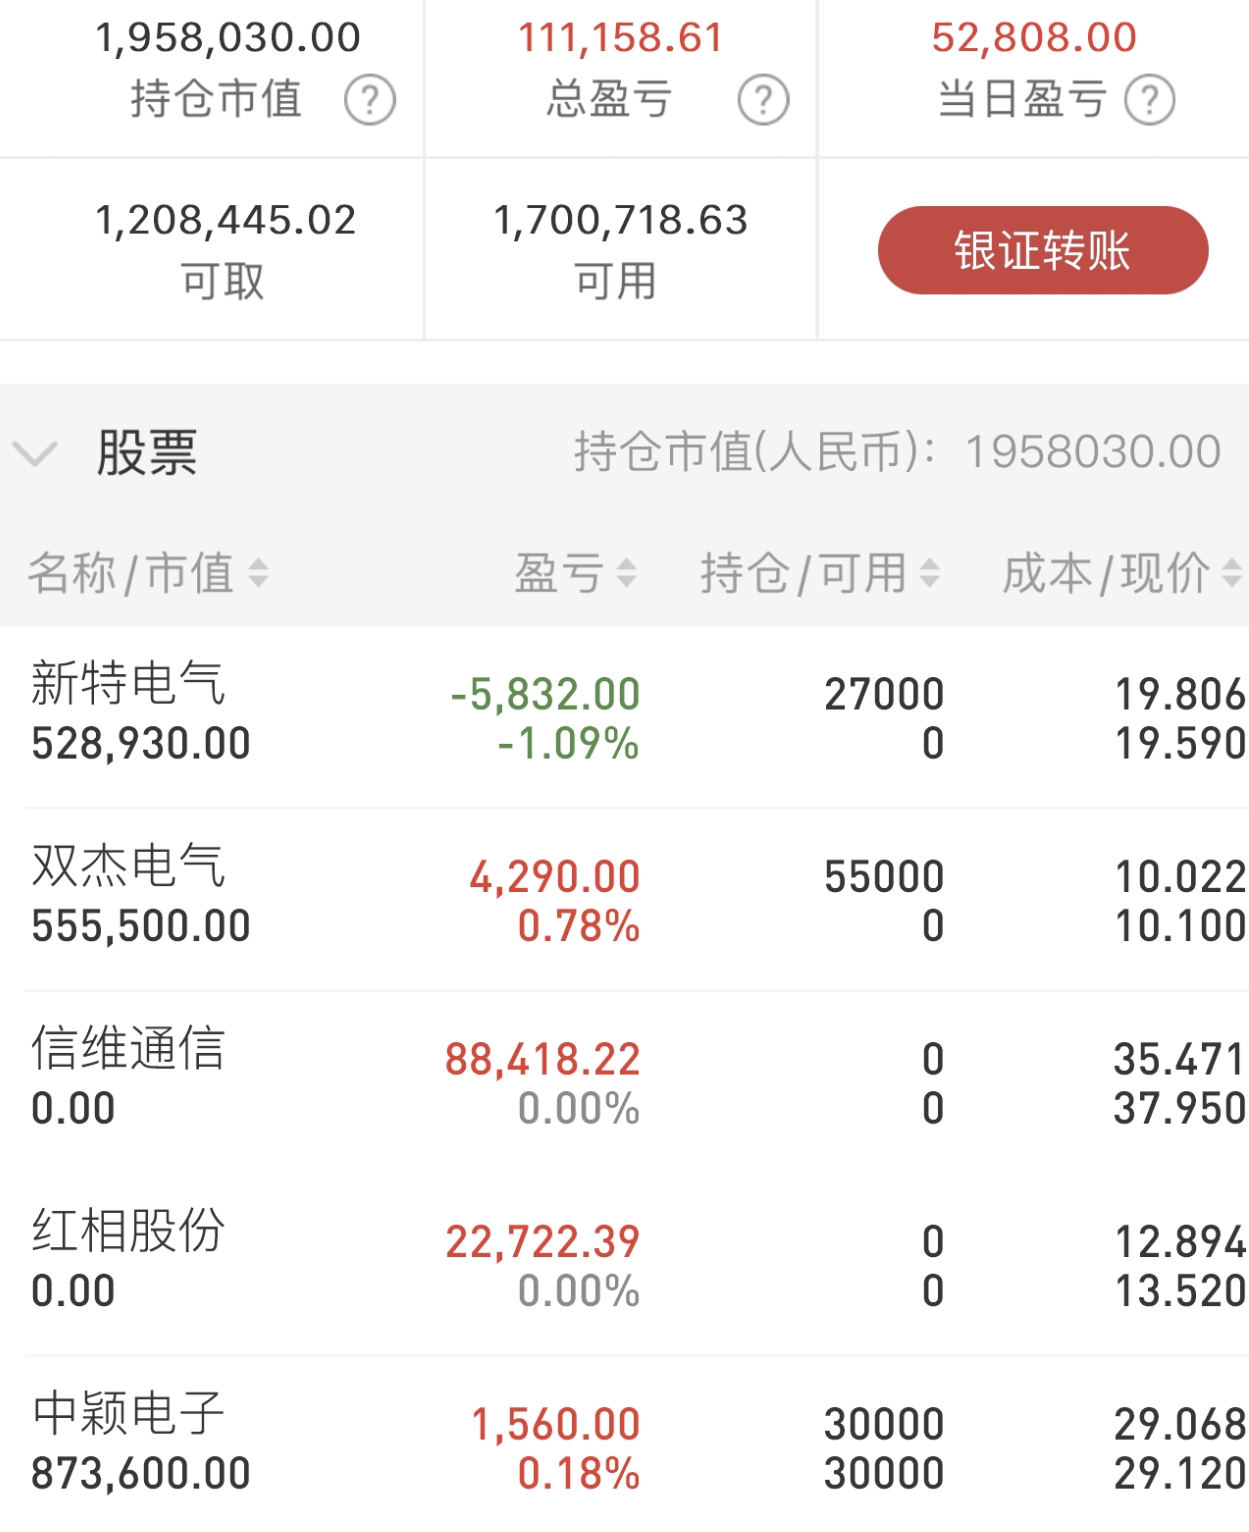Open 新特电气 holding row
1249x1532 pixels.
[x=624, y=717]
